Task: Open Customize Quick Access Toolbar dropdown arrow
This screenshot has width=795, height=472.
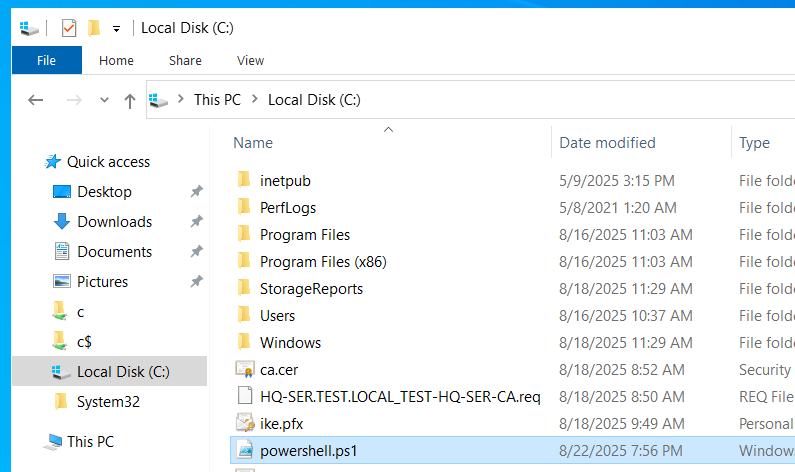Action: (x=117, y=29)
